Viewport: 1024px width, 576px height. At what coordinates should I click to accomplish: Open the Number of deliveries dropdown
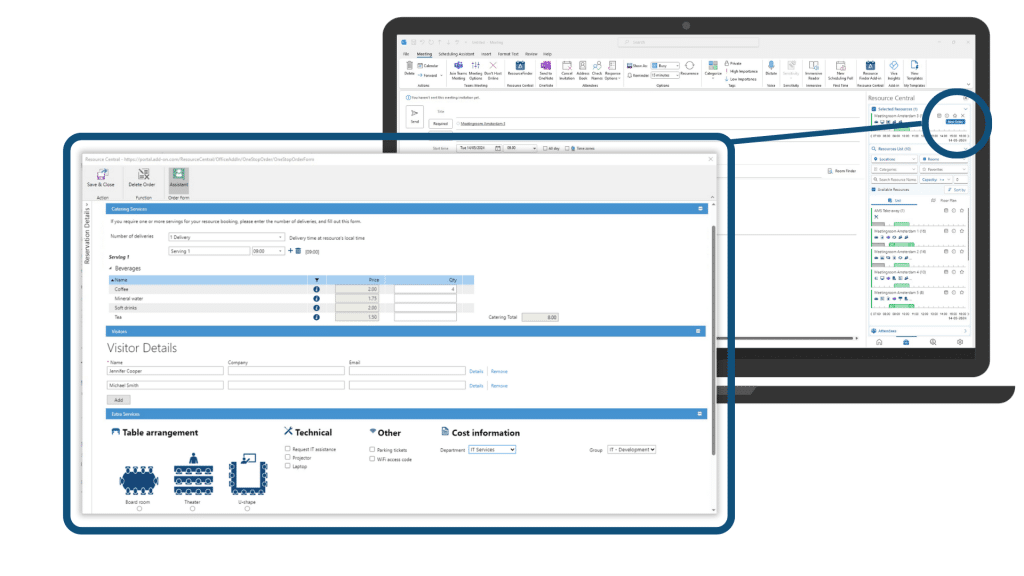225,237
